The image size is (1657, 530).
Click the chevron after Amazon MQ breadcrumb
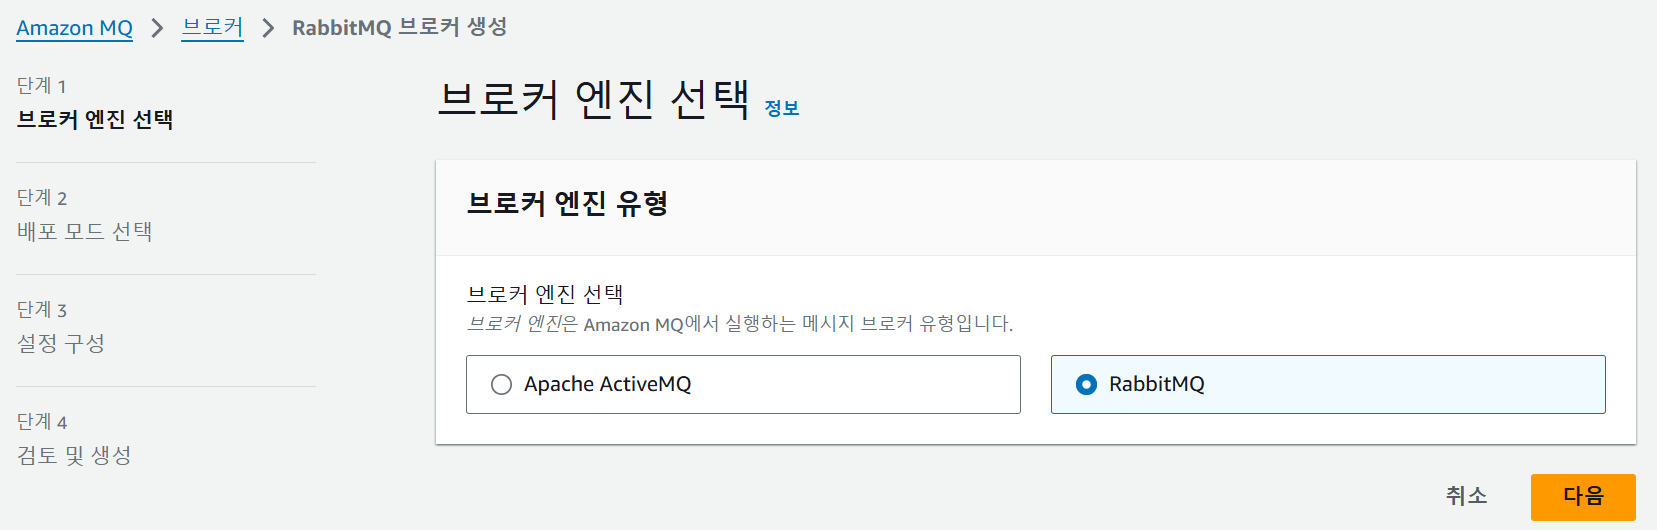click(x=157, y=28)
